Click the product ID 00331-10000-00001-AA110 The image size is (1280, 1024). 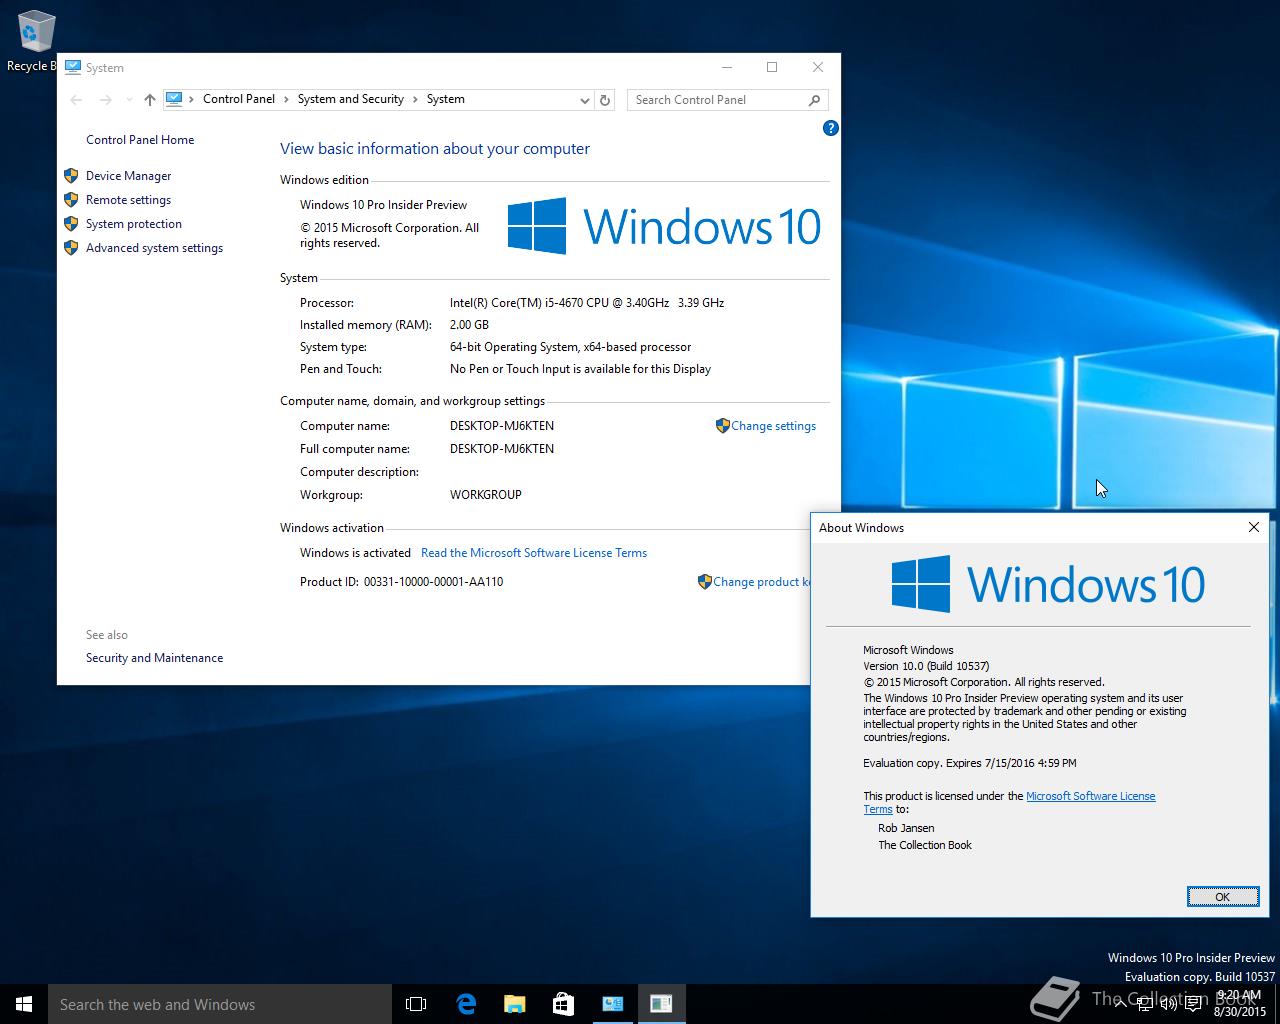(433, 582)
